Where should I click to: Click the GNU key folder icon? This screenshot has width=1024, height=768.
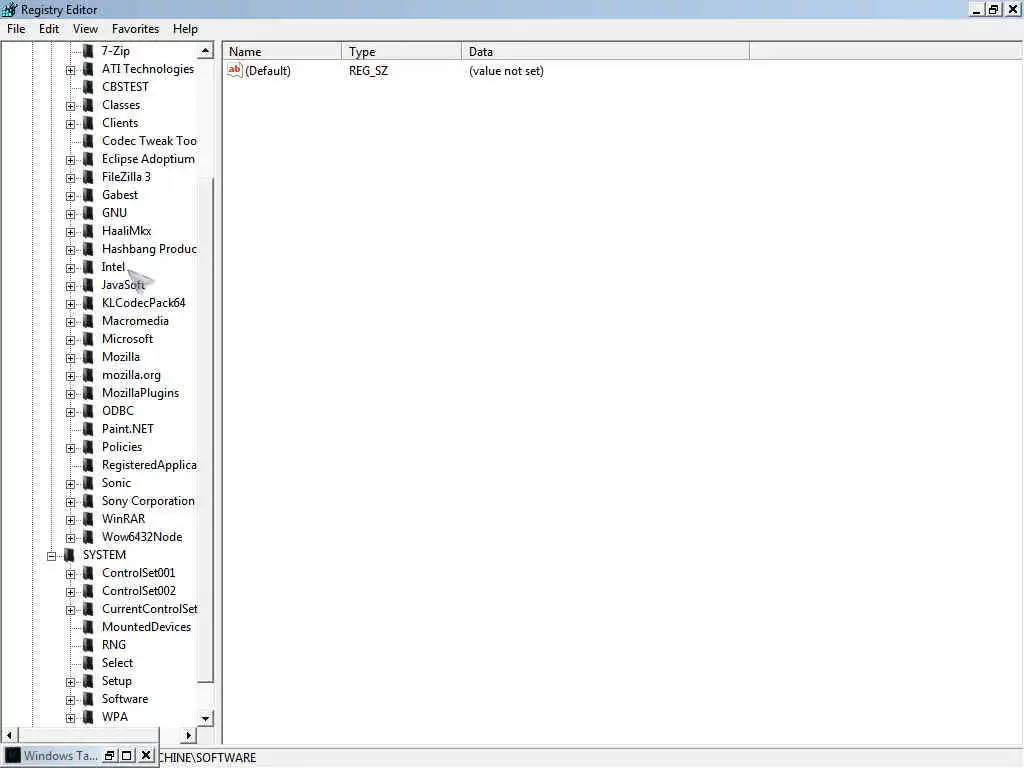88,213
